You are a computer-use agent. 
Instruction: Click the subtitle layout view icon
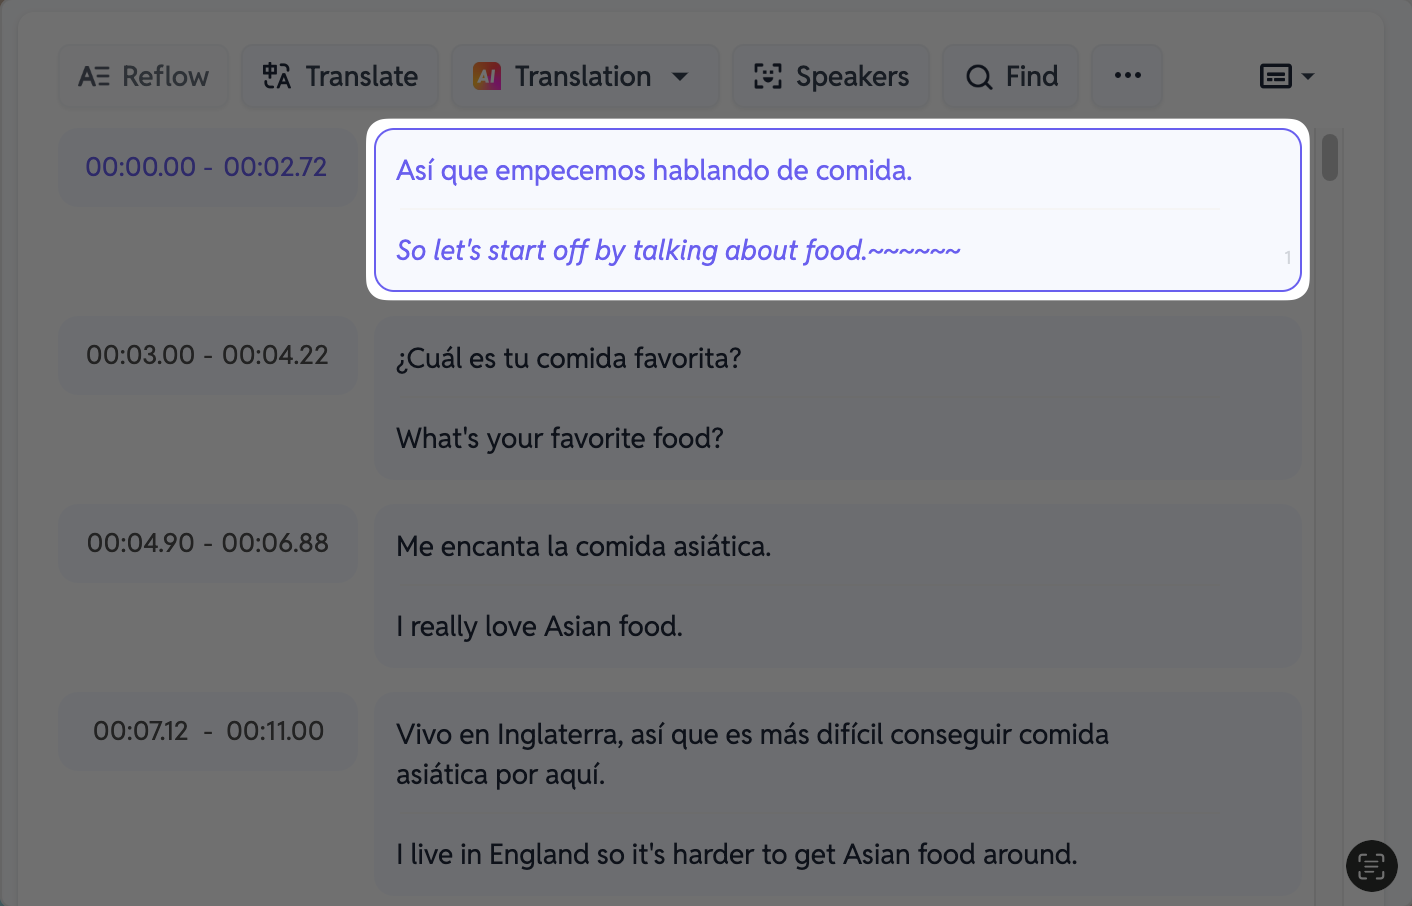1275,76
